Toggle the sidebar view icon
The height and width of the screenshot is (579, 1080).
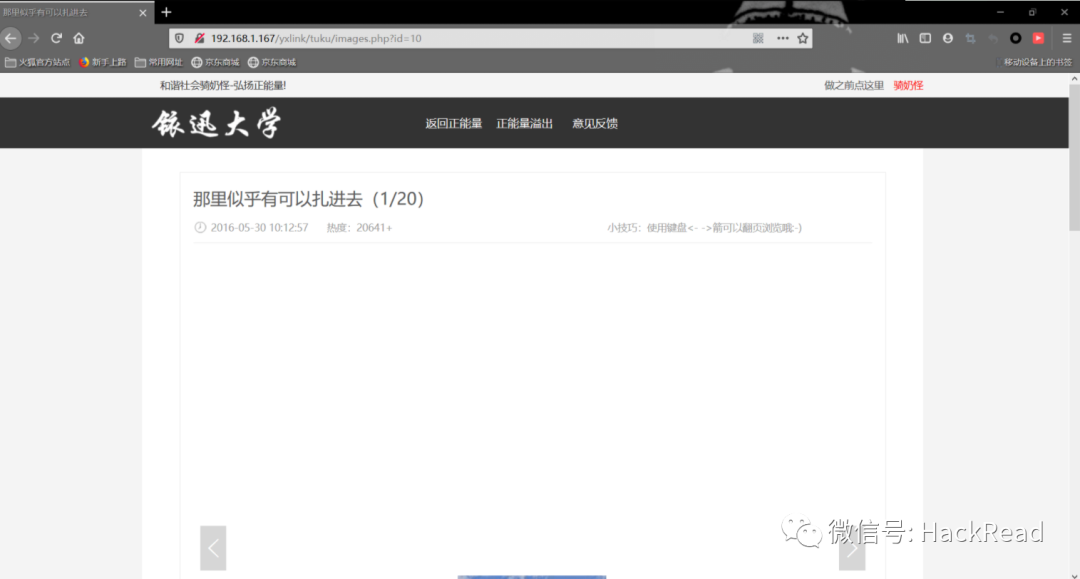(x=925, y=38)
